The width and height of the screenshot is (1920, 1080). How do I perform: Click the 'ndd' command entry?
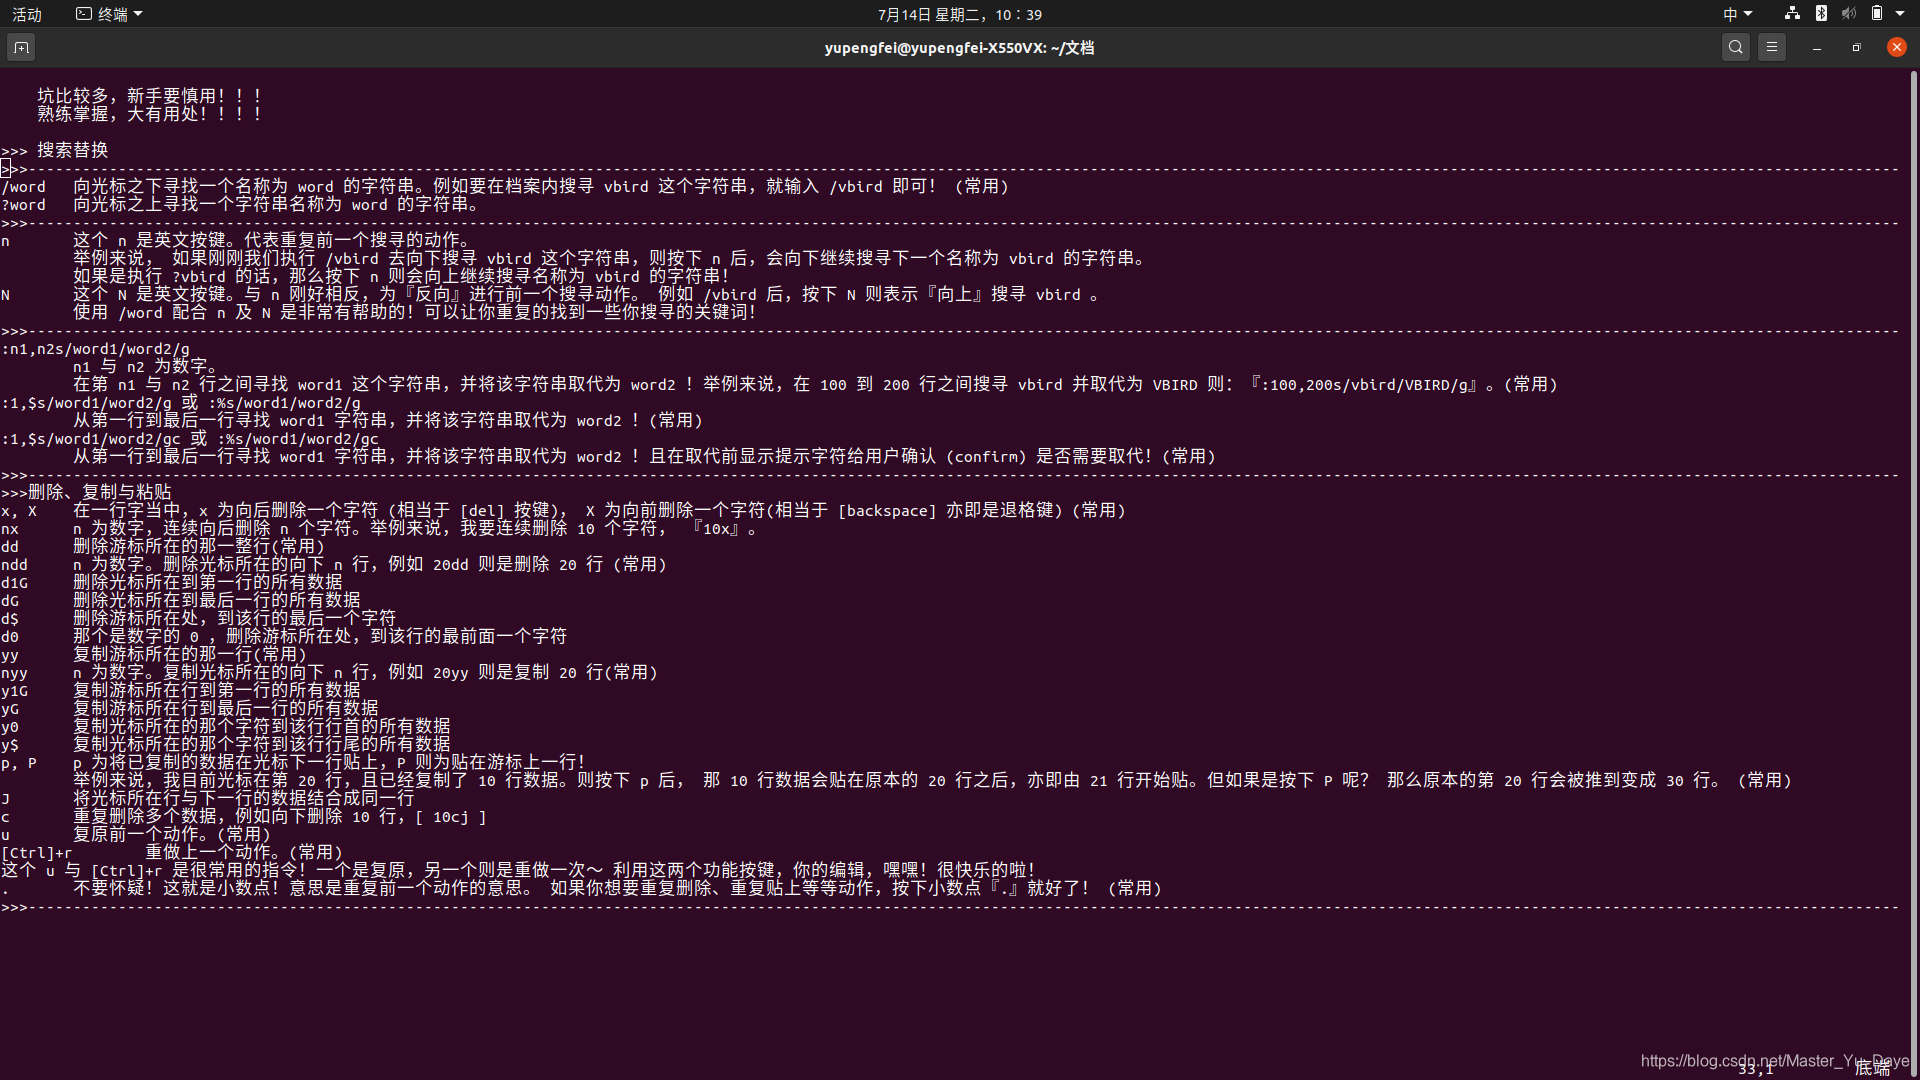pos(14,565)
